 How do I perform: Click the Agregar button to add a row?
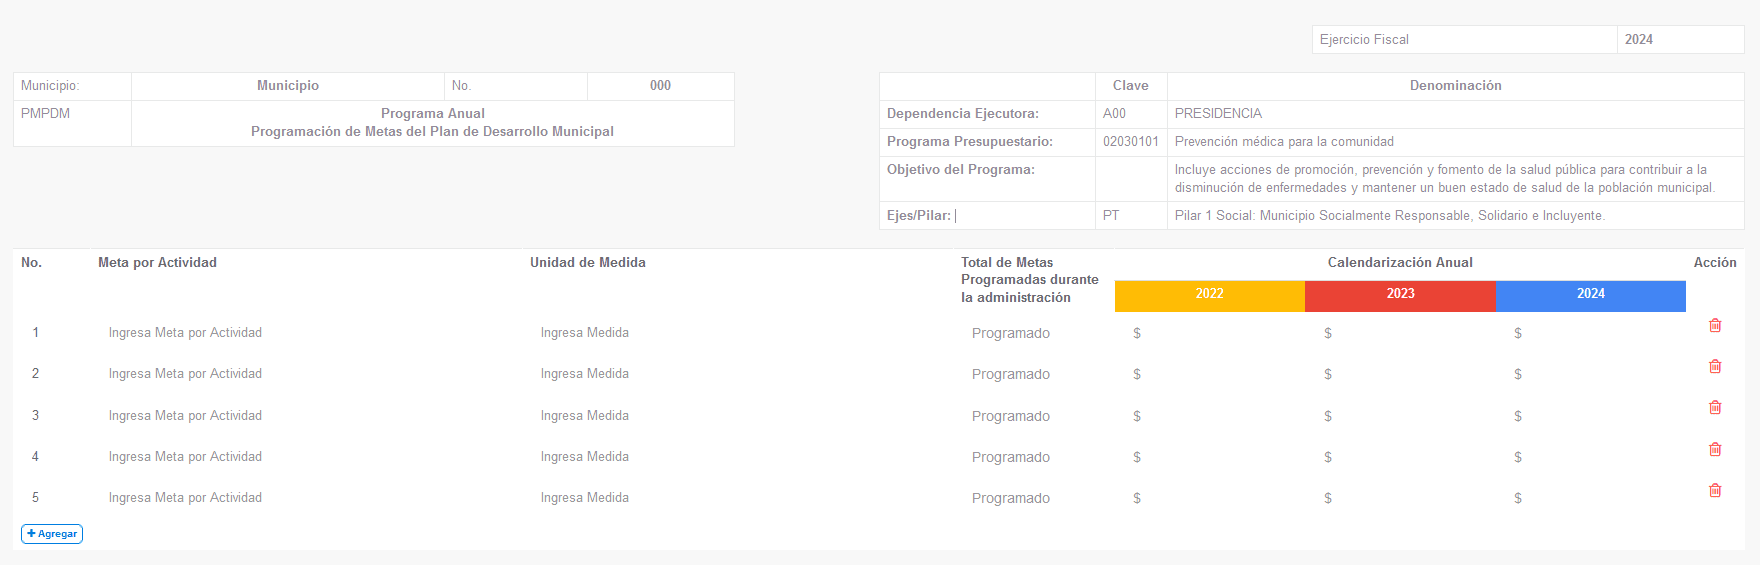[52, 534]
